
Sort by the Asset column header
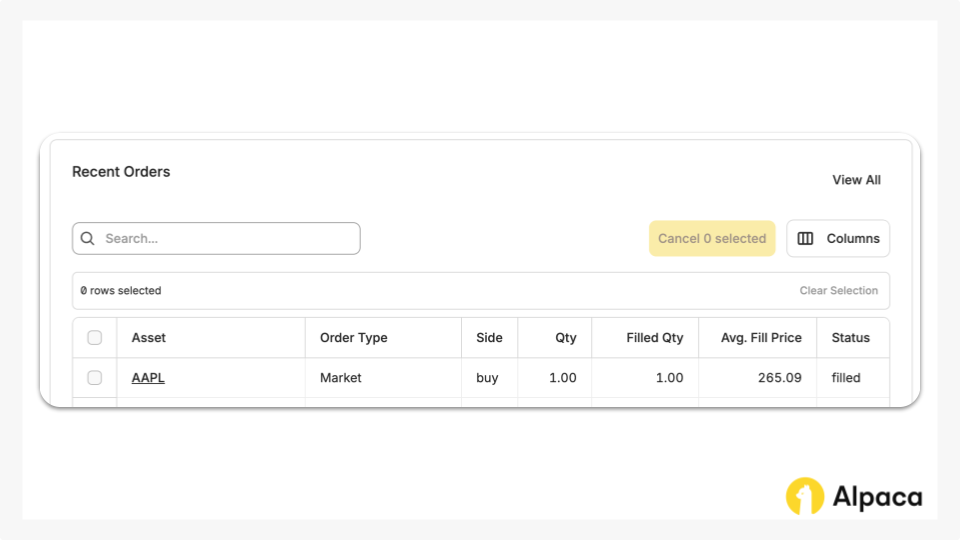pos(149,338)
